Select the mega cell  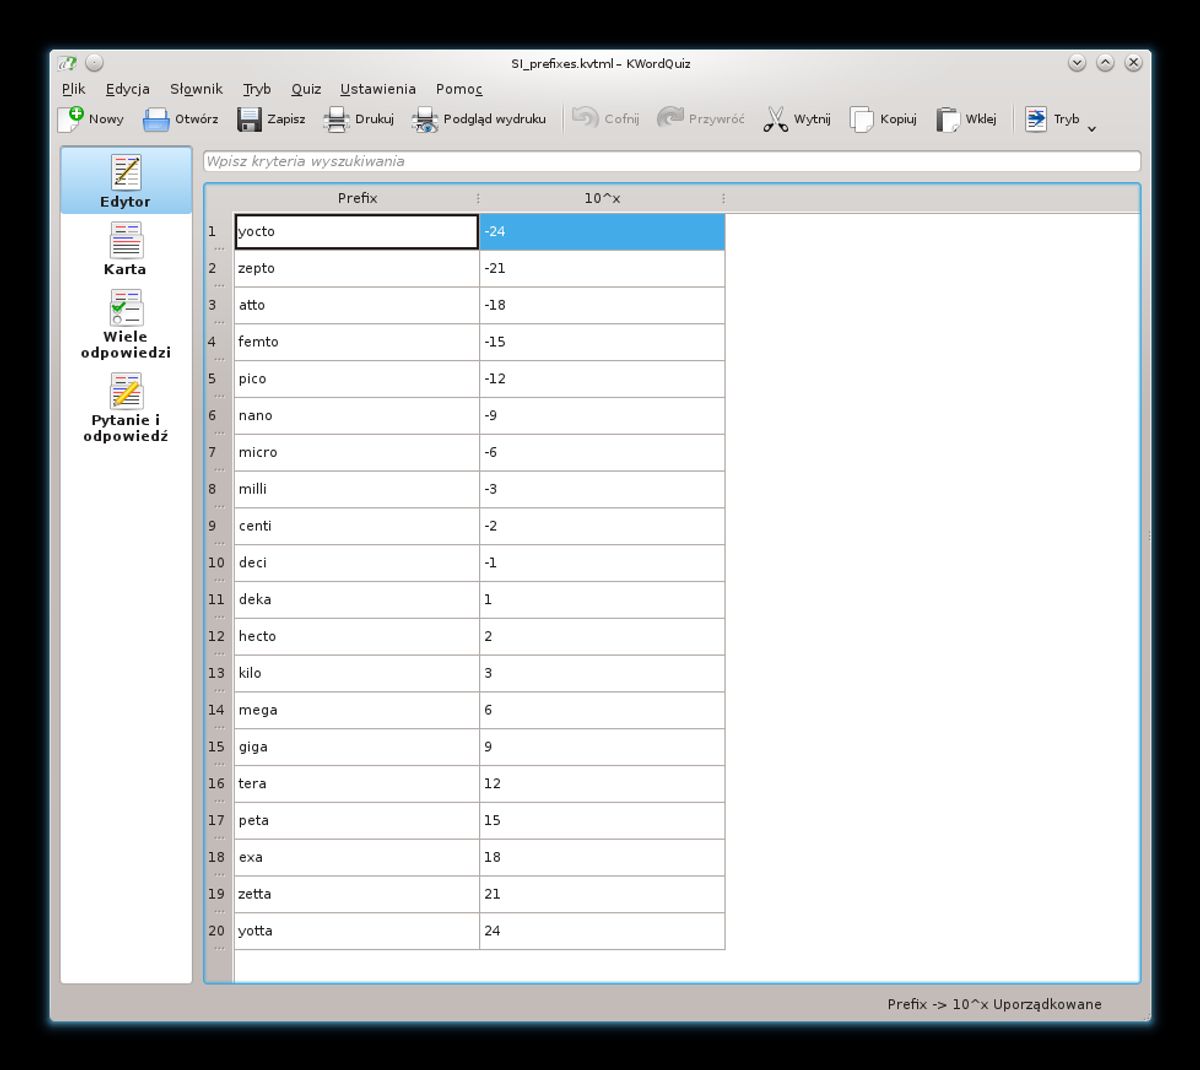pos(357,710)
